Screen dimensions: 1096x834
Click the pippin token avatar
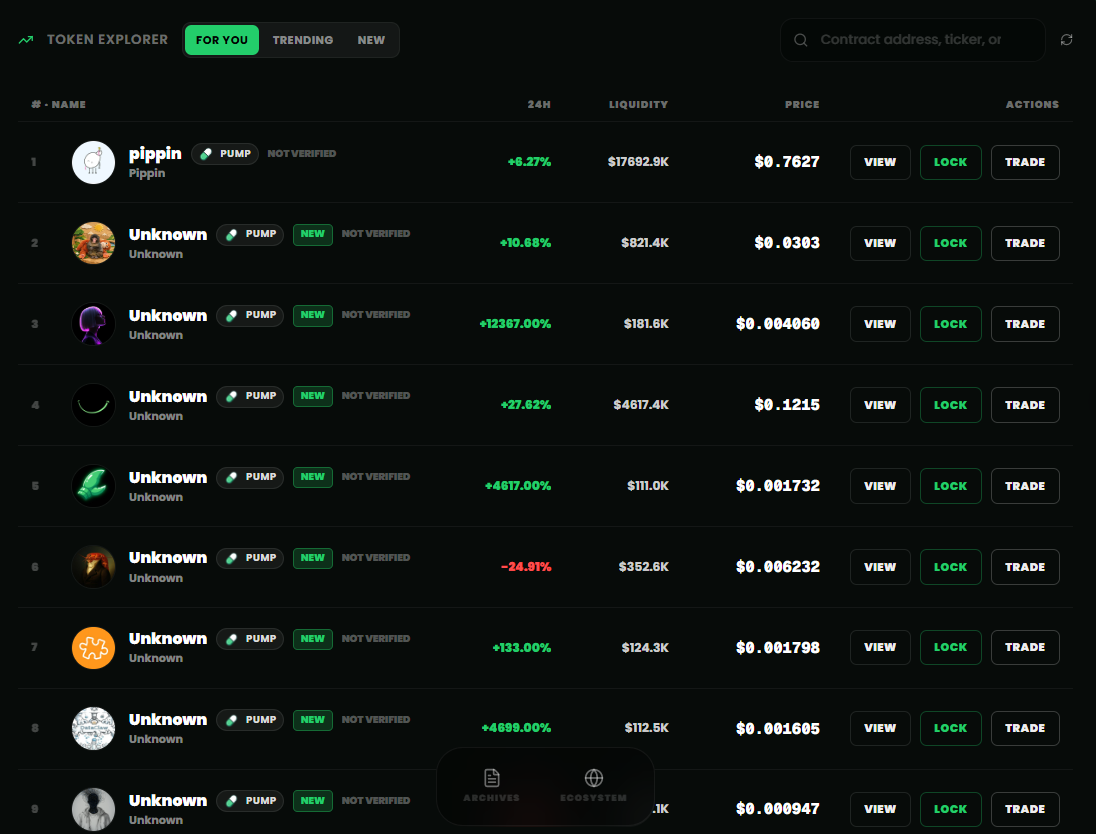pyautogui.click(x=94, y=162)
